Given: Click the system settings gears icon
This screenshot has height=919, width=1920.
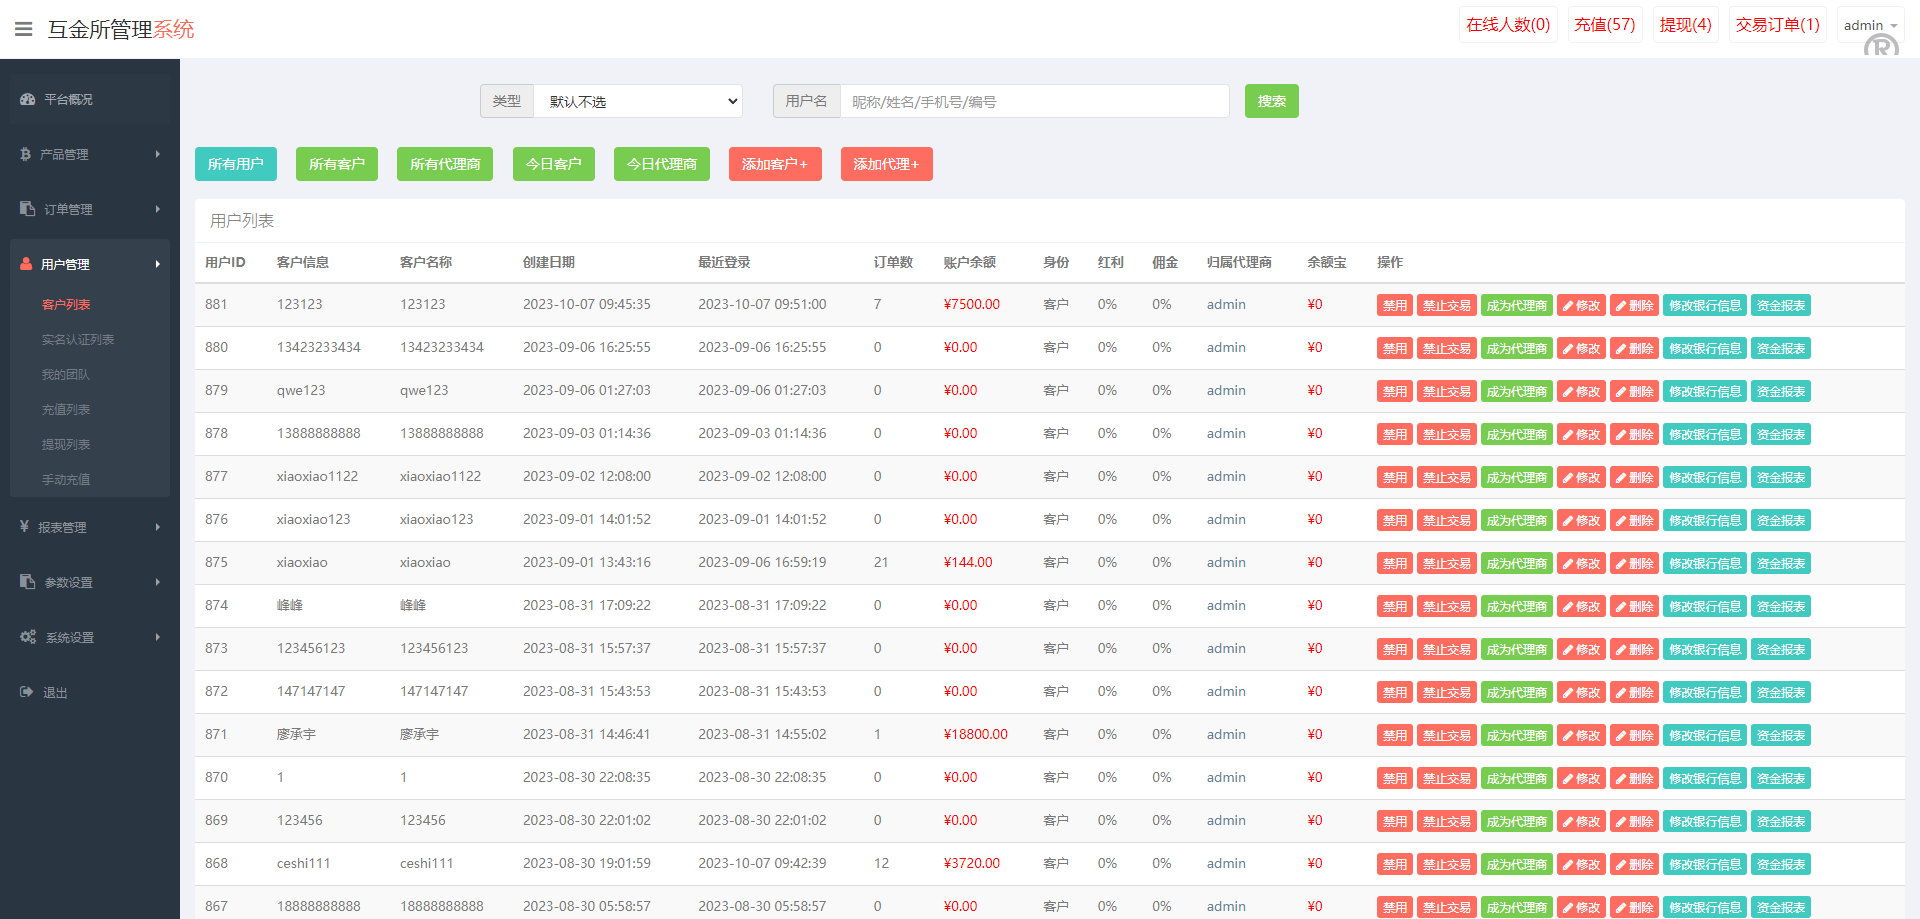Looking at the screenshot, I should coord(28,637).
